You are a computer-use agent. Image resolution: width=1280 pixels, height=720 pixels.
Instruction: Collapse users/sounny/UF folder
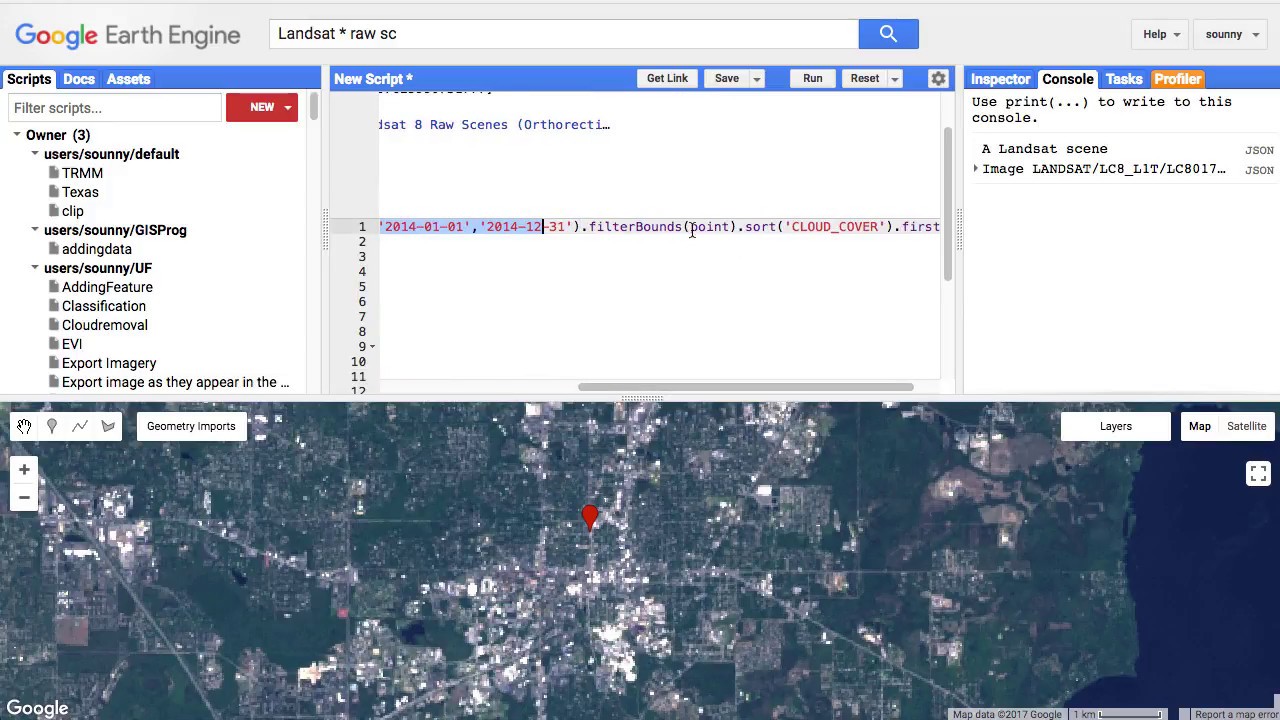35,268
